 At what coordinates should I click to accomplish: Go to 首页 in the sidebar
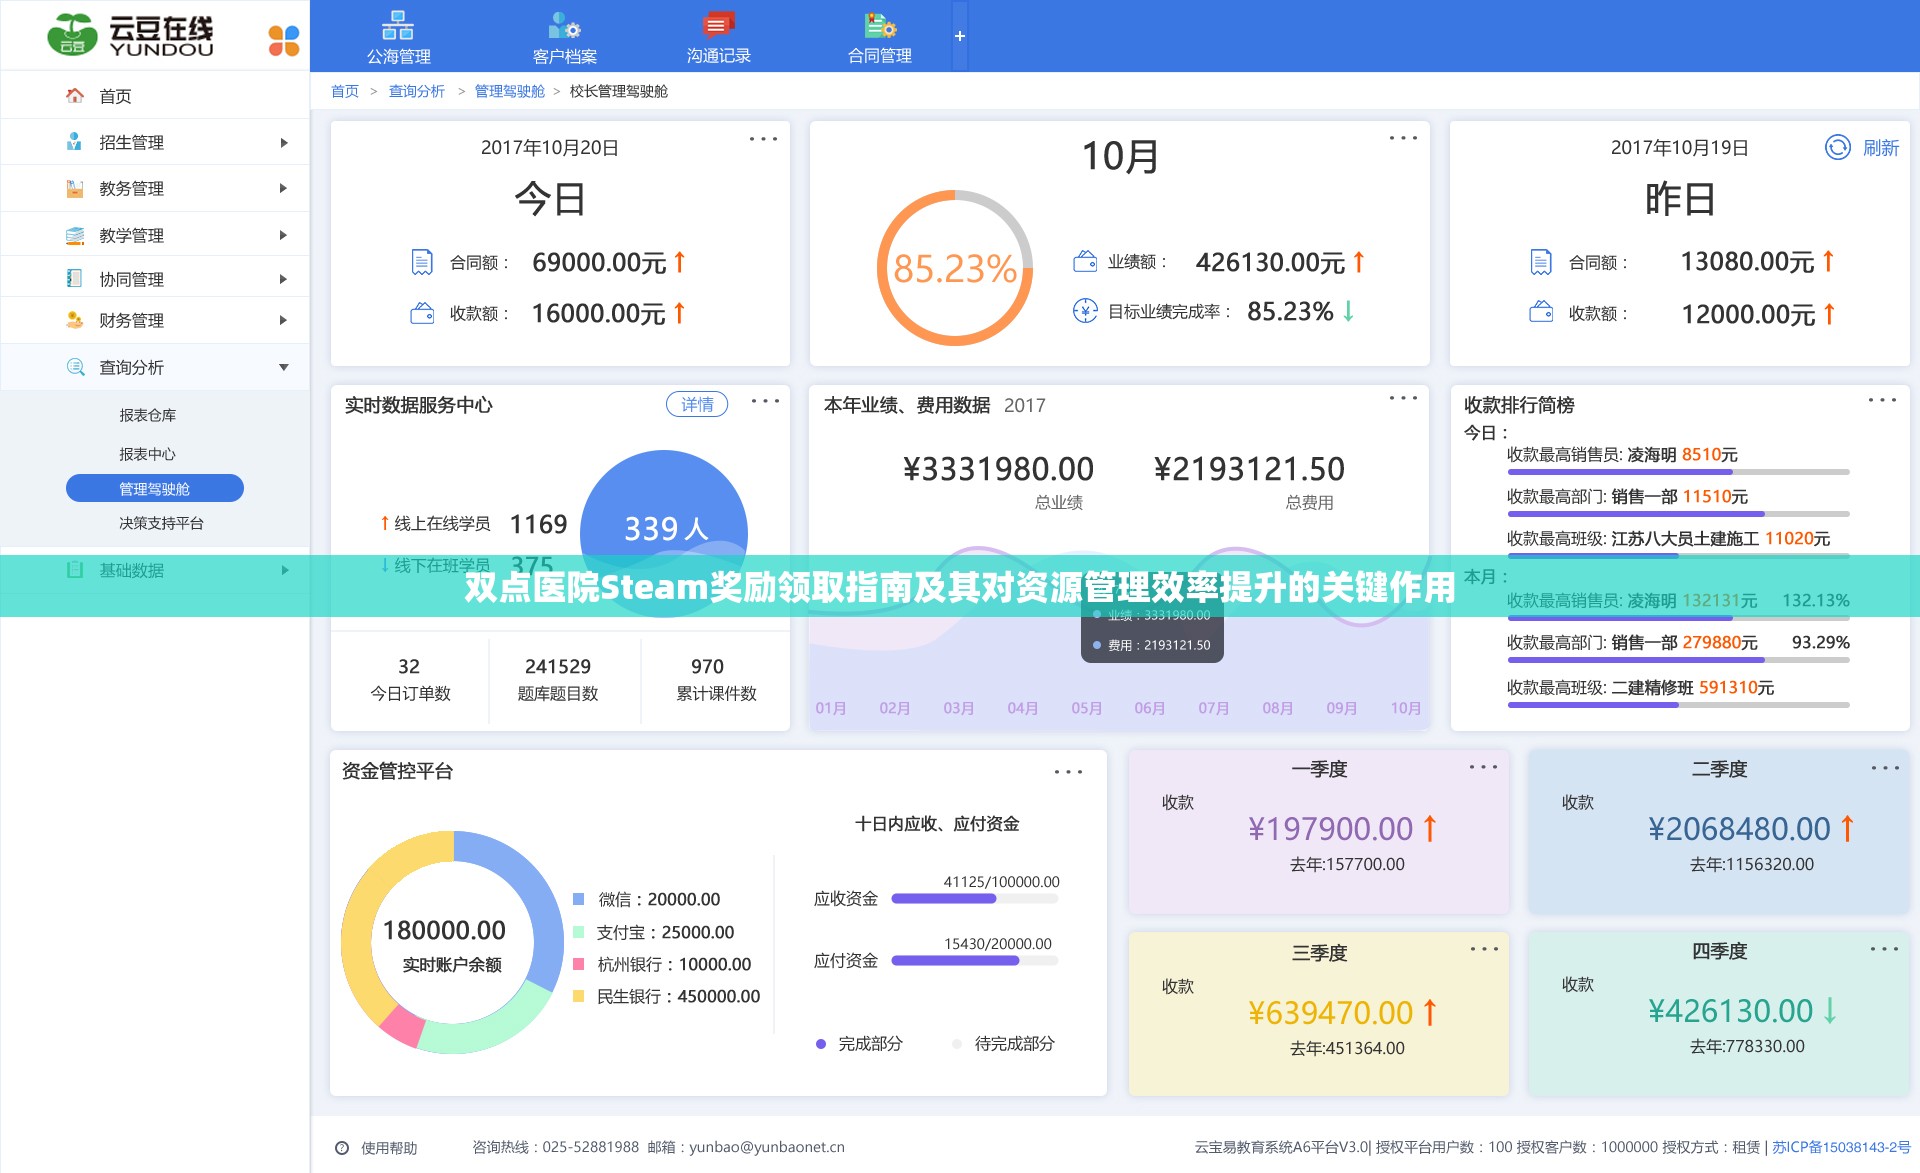click(115, 96)
